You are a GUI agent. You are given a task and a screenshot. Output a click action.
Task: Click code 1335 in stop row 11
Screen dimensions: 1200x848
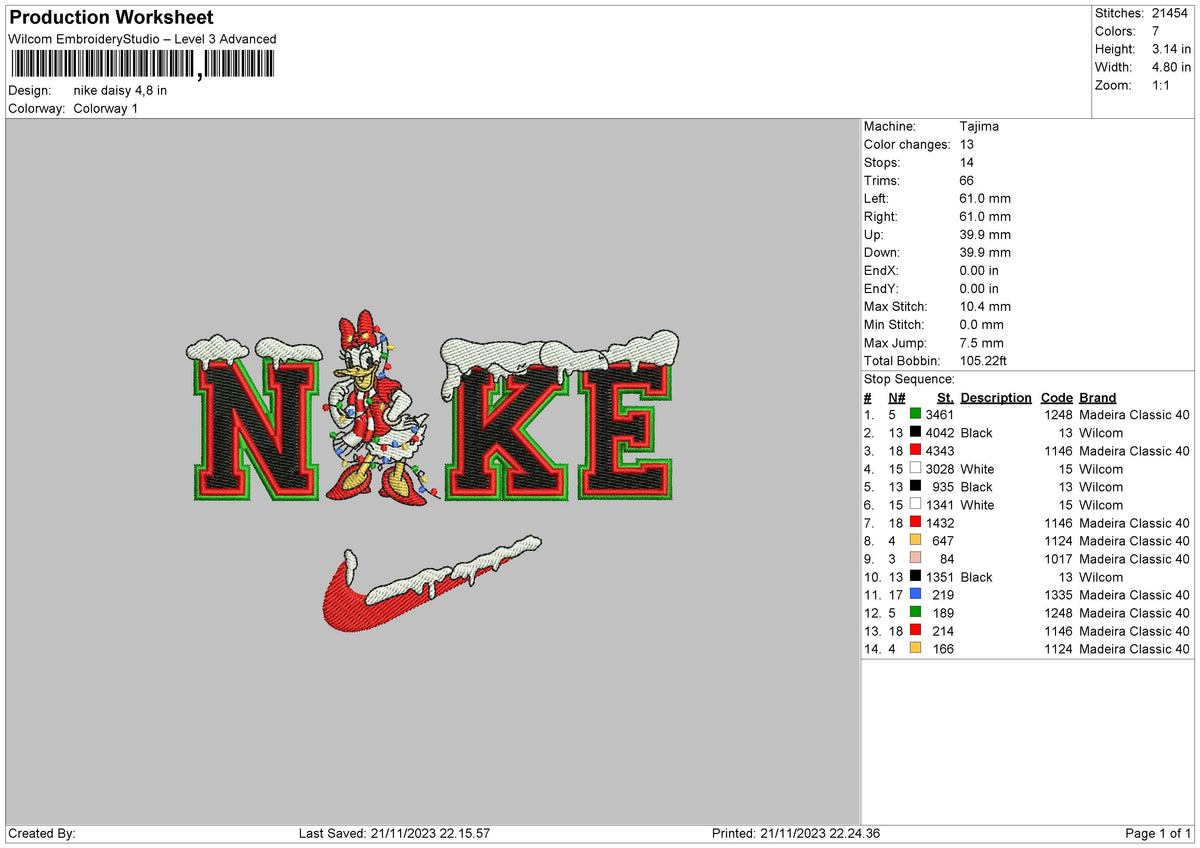click(x=1056, y=594)
